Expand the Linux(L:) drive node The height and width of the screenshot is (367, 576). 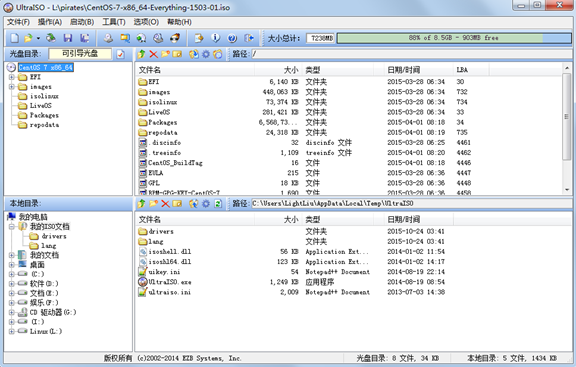11,331
